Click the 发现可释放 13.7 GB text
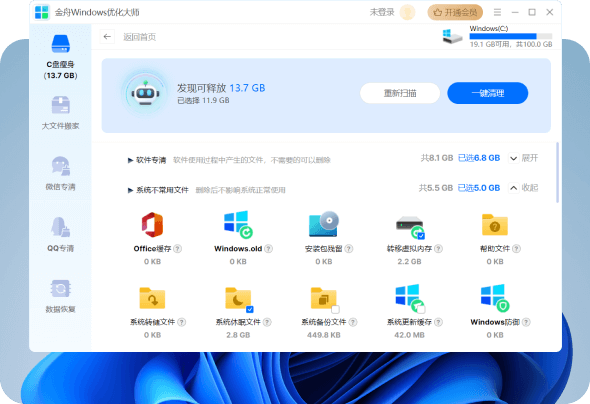590x404 pixels. [221, 88]
